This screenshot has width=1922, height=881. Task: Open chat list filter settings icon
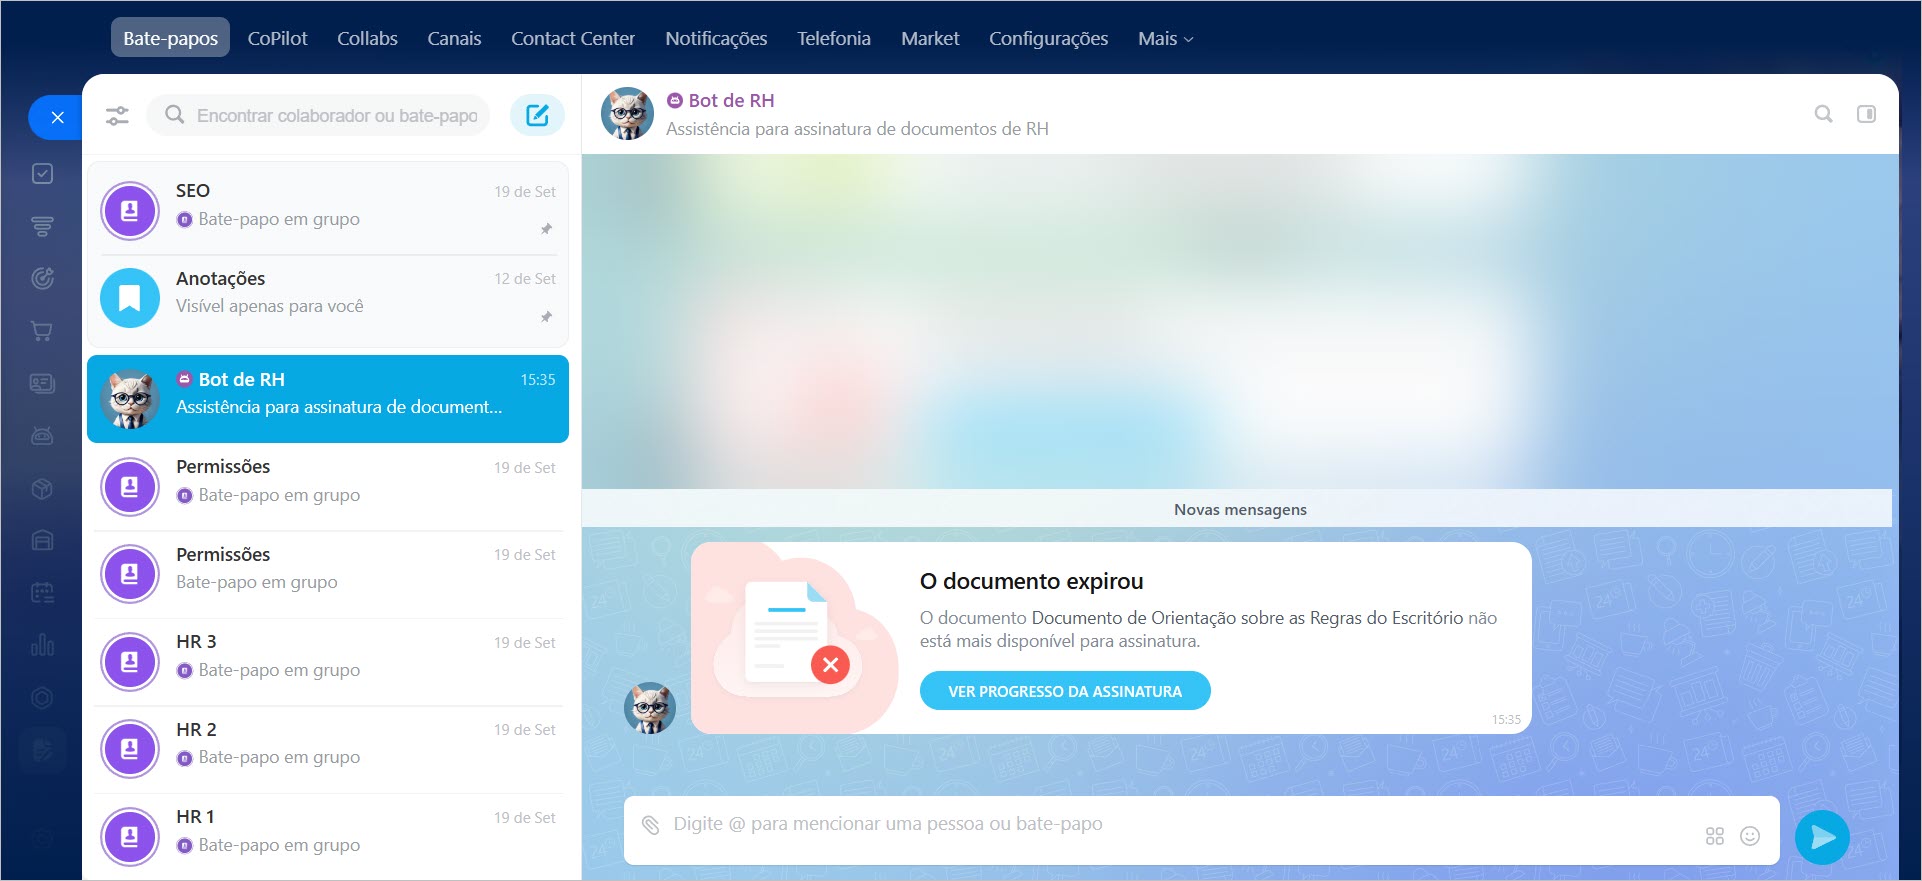tap(117, 116)
